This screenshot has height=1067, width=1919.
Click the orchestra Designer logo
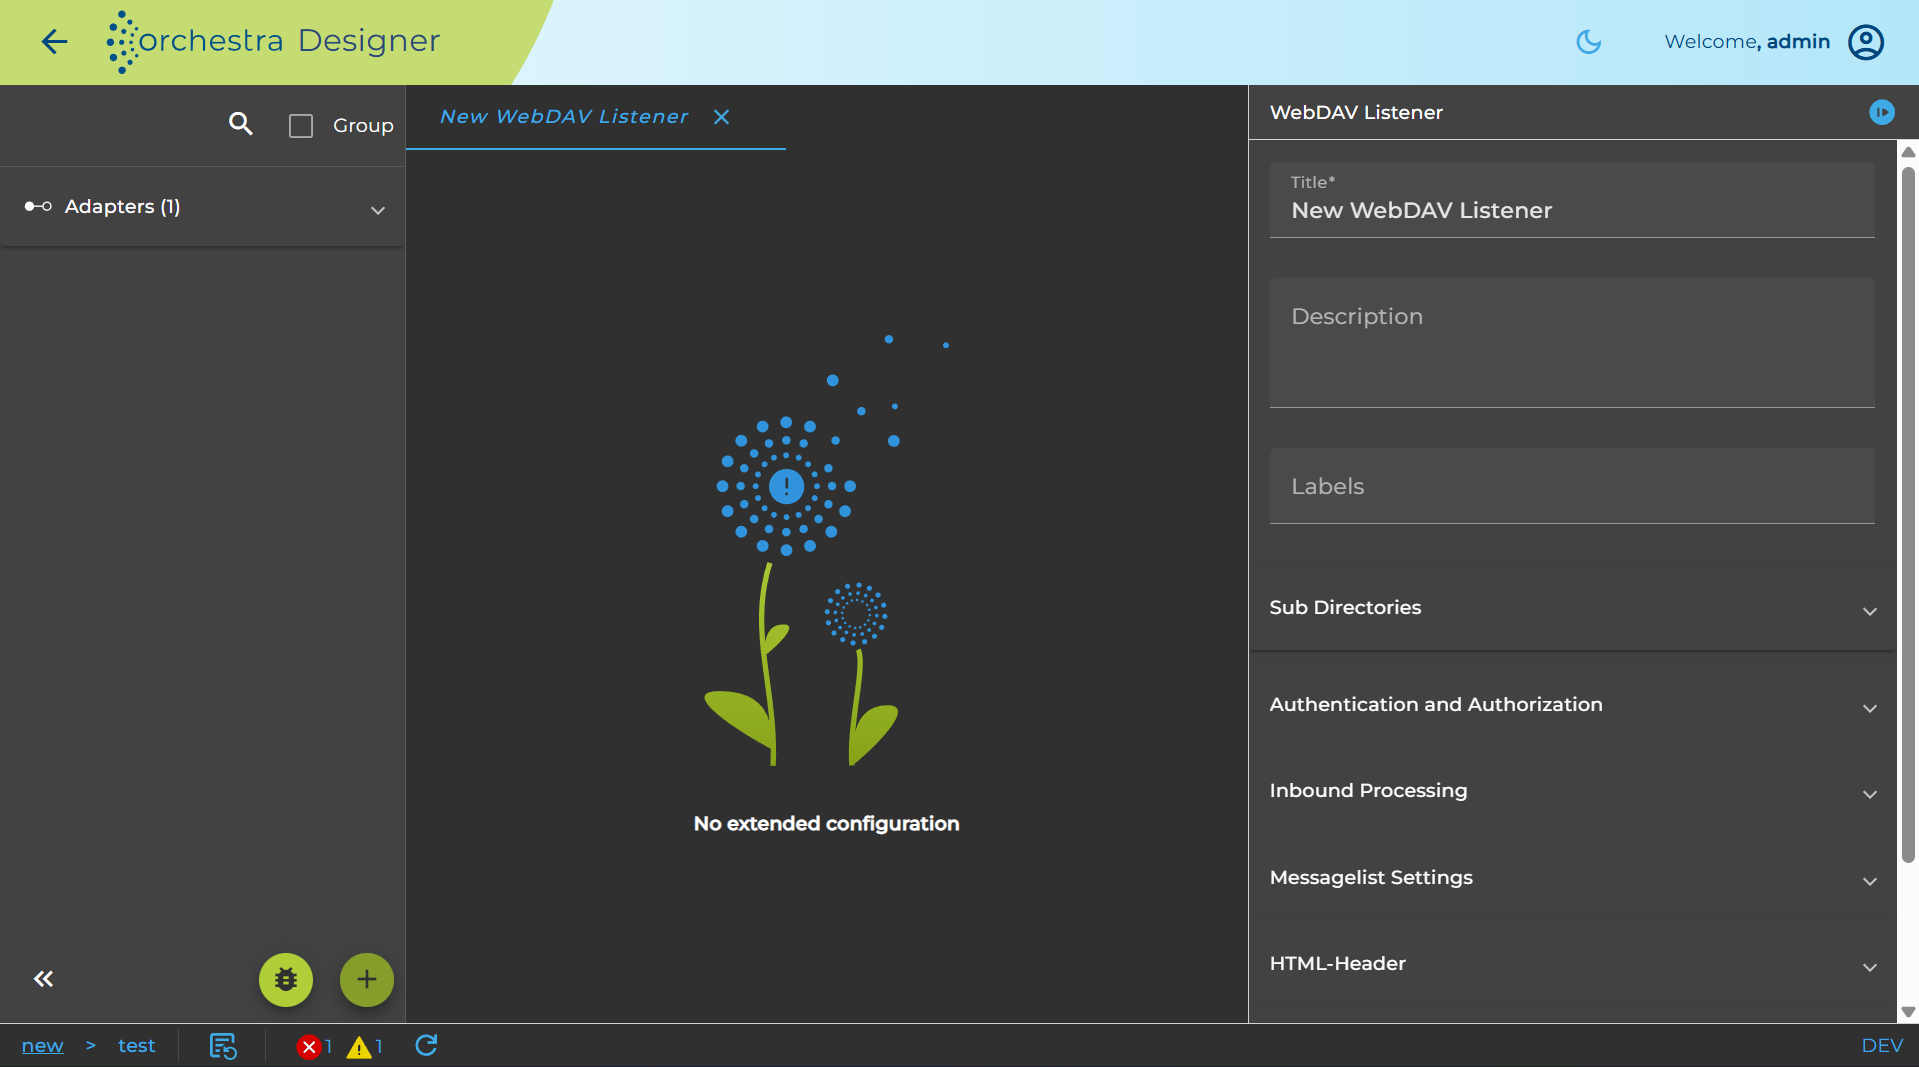273,41
